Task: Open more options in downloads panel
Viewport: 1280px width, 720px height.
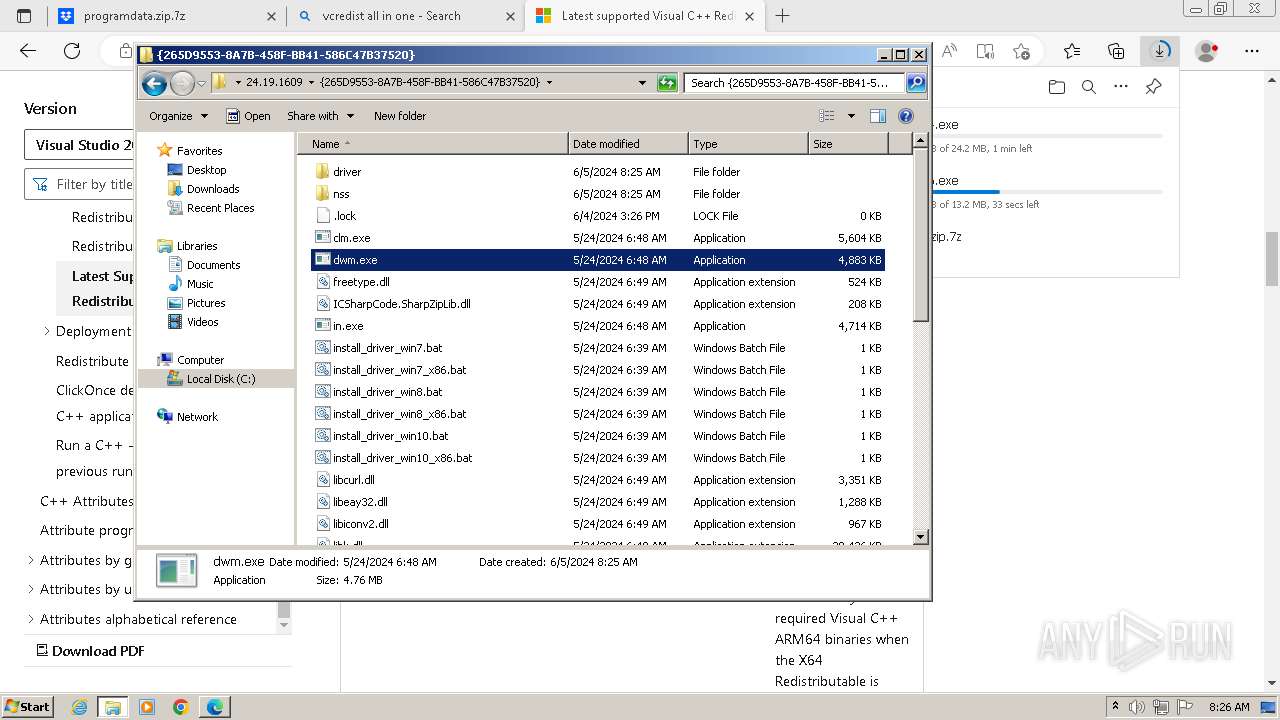Action: pos(1121,87)
